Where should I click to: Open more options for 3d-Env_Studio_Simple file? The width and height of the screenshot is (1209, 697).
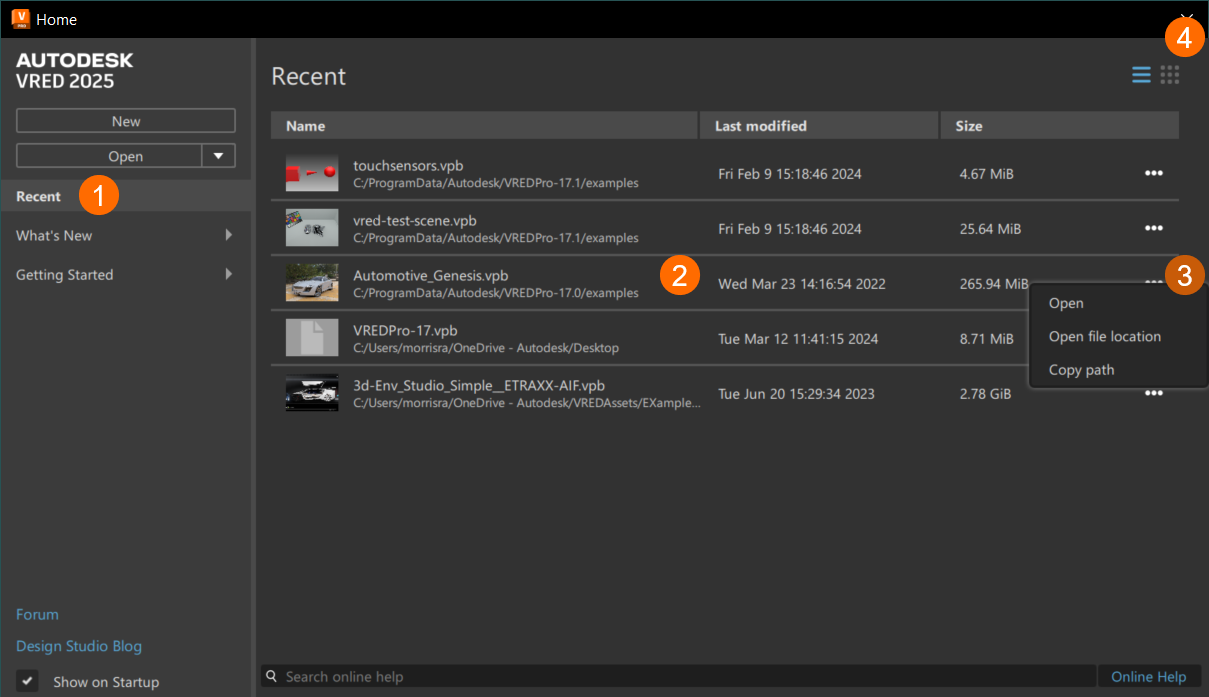click(1153, 393)
